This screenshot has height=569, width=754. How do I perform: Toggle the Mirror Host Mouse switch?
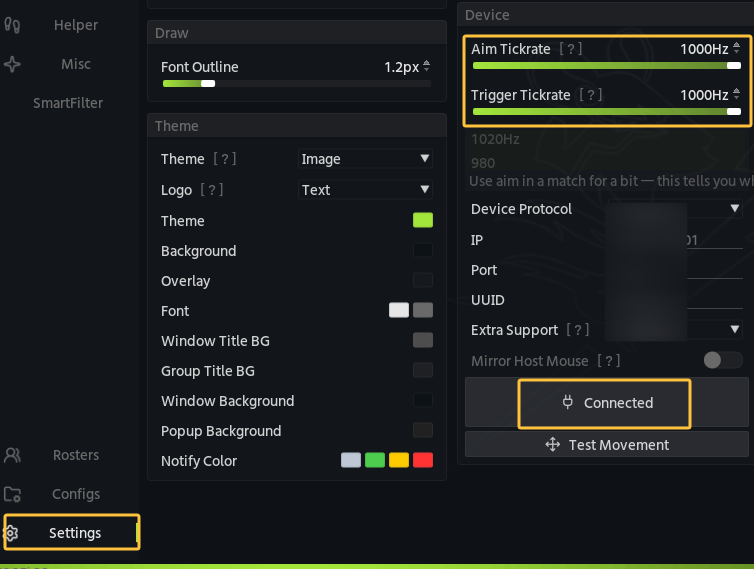pyautogui.click(x=722, y=360)
